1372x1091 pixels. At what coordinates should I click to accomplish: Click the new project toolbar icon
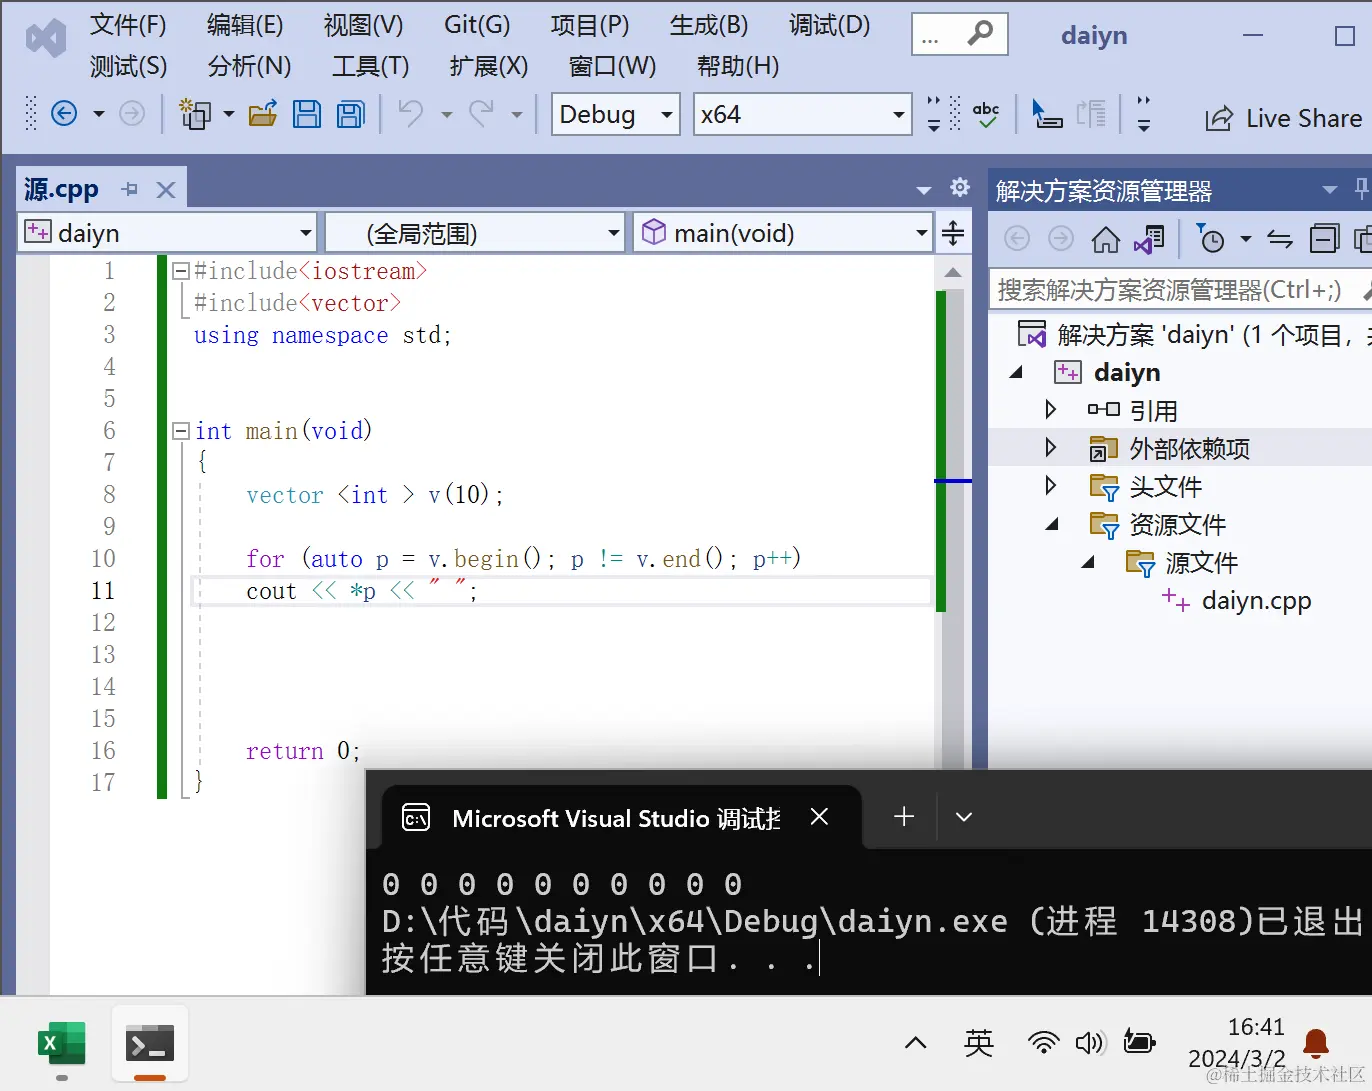coord(195,114)
